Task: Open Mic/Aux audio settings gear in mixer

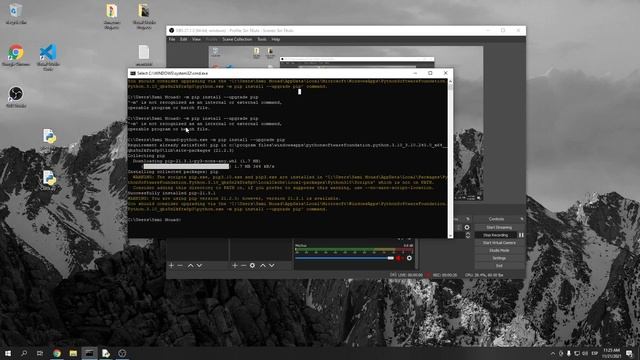Action: click(x=409, y=258)
